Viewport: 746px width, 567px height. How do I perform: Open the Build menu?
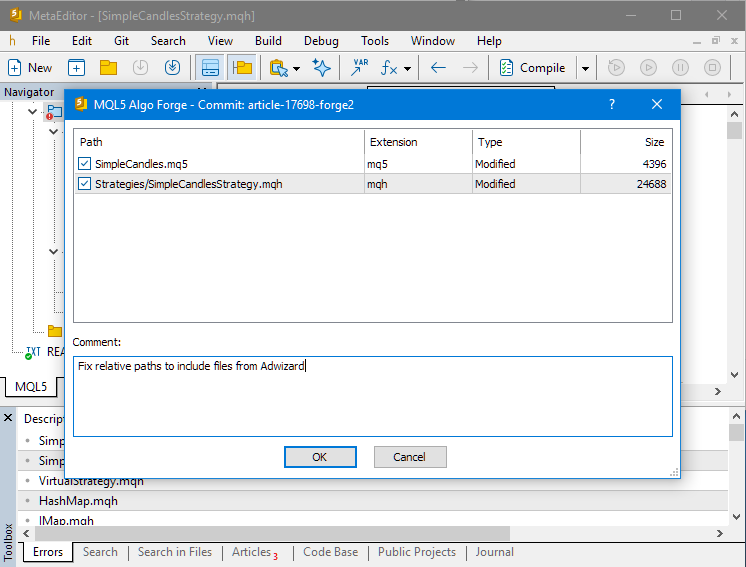(268, 41)
